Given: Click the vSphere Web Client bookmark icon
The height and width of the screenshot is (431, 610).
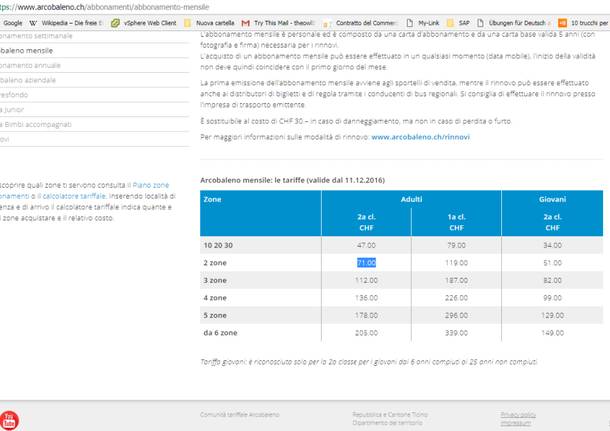Looking at the screenshot, I should click(x=115, y=23).
